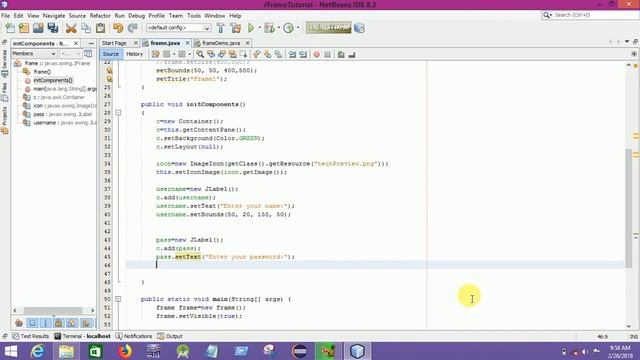640x360 pixels.
Task: Click the Cut scissors icon
Action: [x=71, y=28]
